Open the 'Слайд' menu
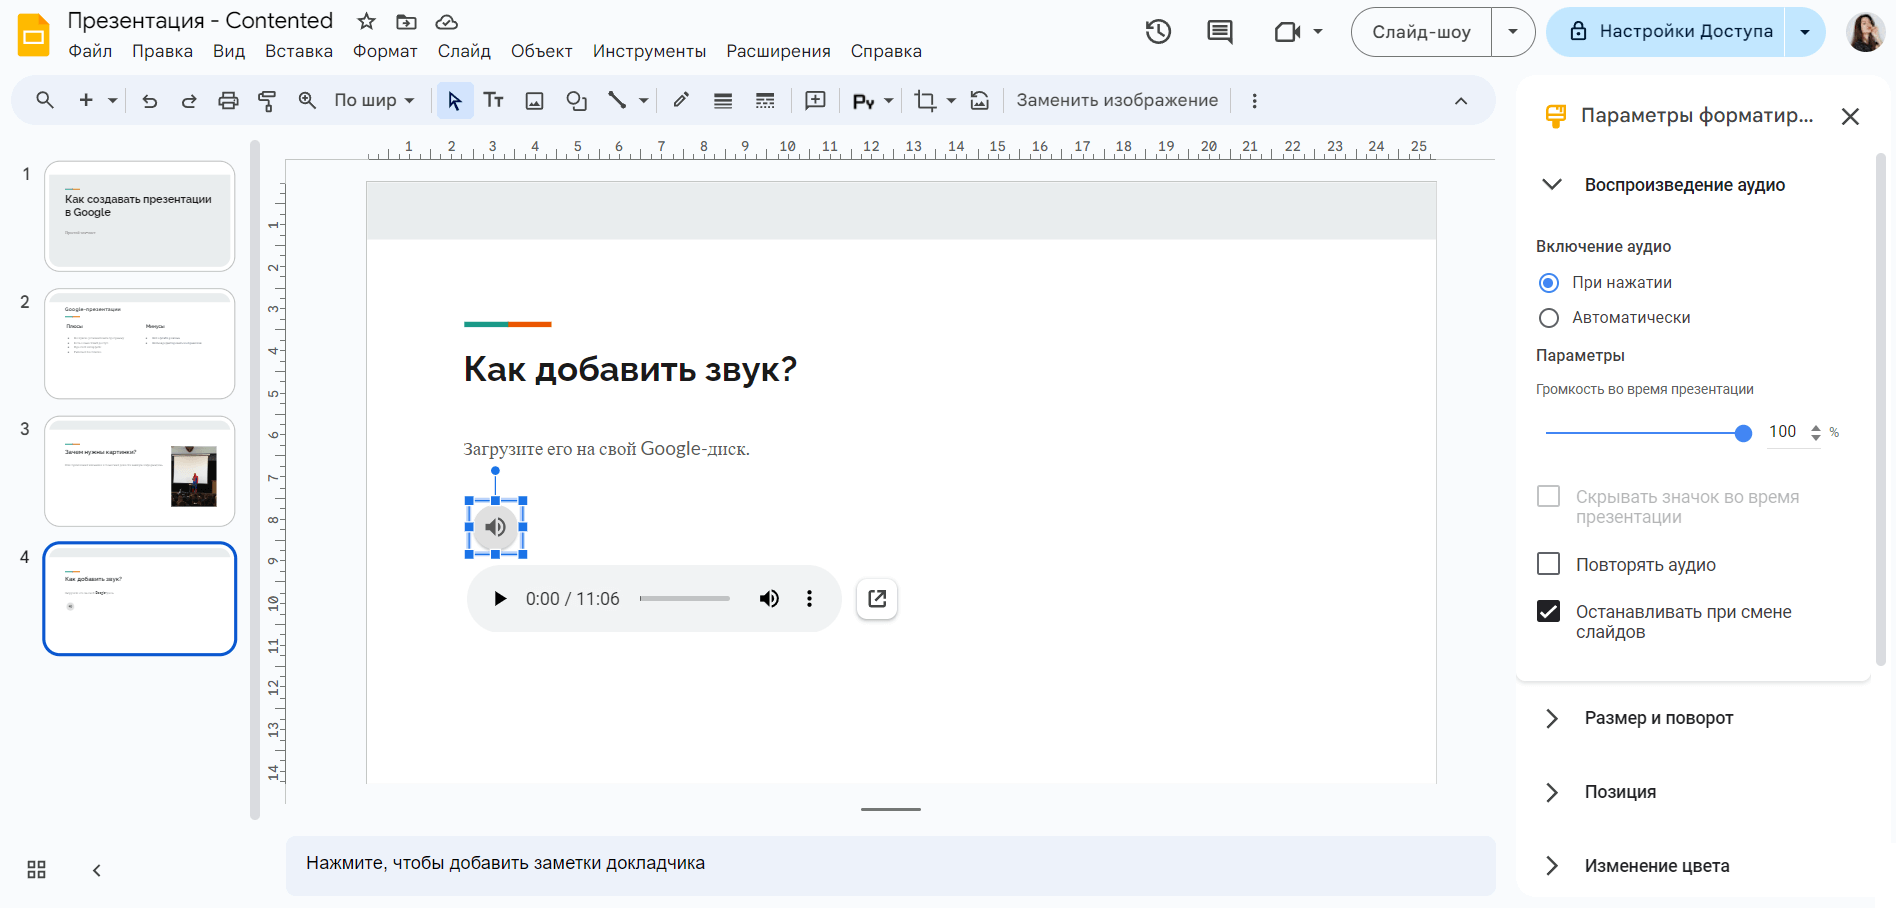This screenshot has height=908, width=1896. pos(464,51)
